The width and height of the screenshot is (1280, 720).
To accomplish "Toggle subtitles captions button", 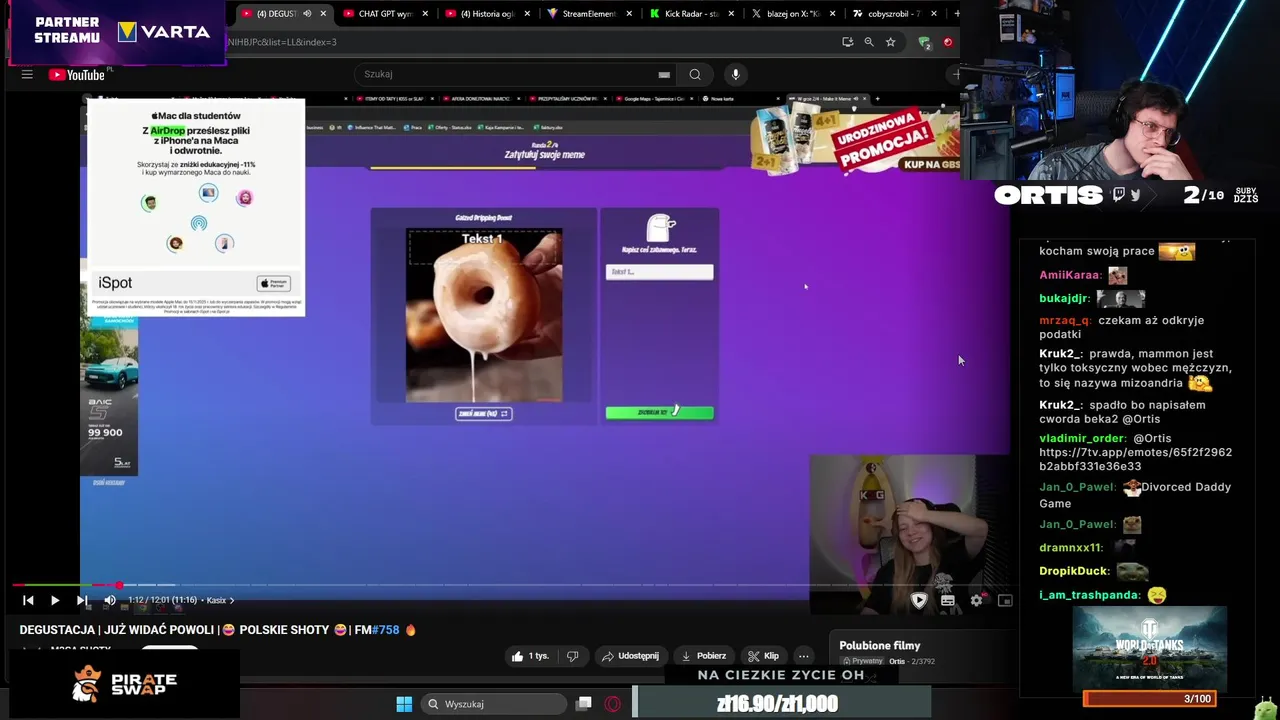I will click(x=947, y=600).
